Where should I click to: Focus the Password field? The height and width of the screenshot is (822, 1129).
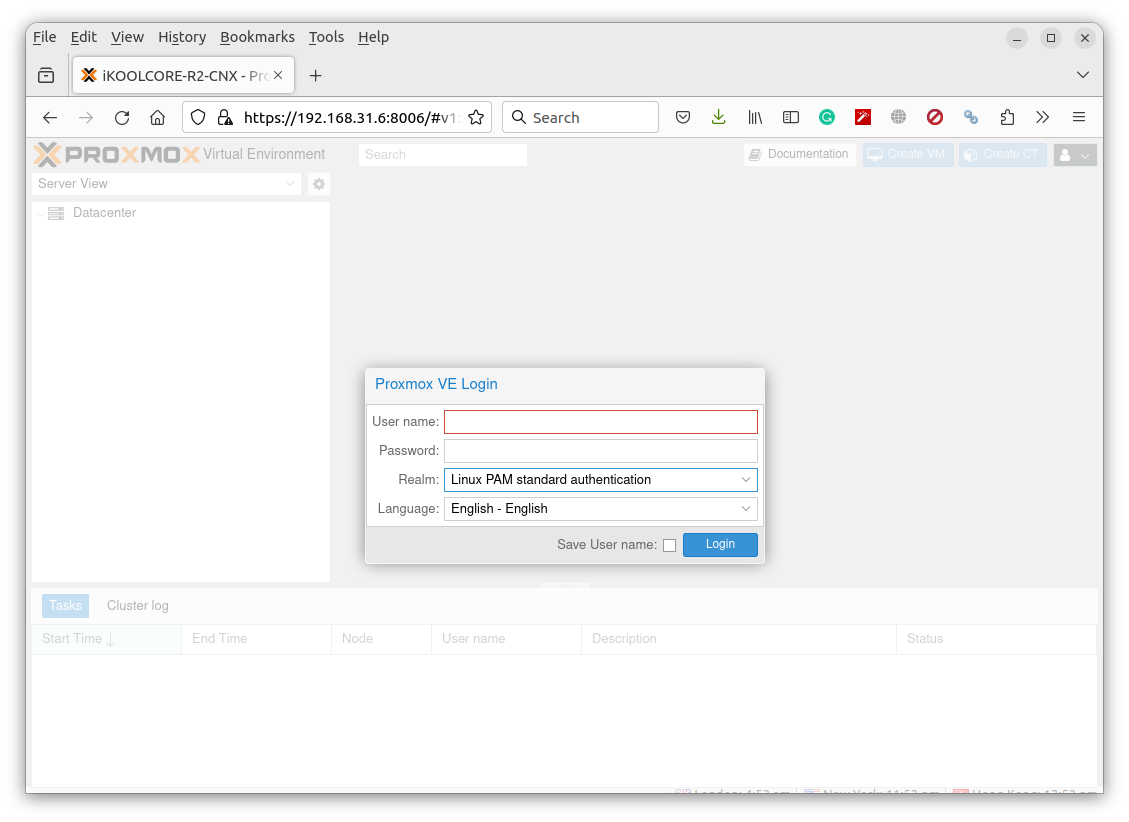pyautogui.click(x=601, y=451)
